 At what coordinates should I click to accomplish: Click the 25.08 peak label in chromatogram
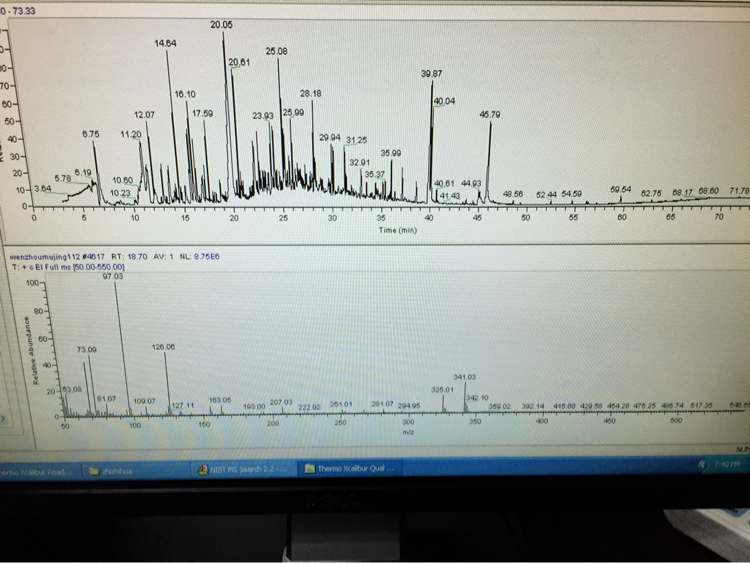click(276, 51)
